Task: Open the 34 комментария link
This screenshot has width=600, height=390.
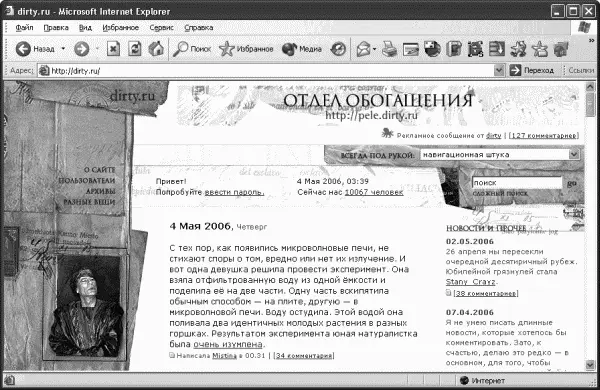Action: 304,356
